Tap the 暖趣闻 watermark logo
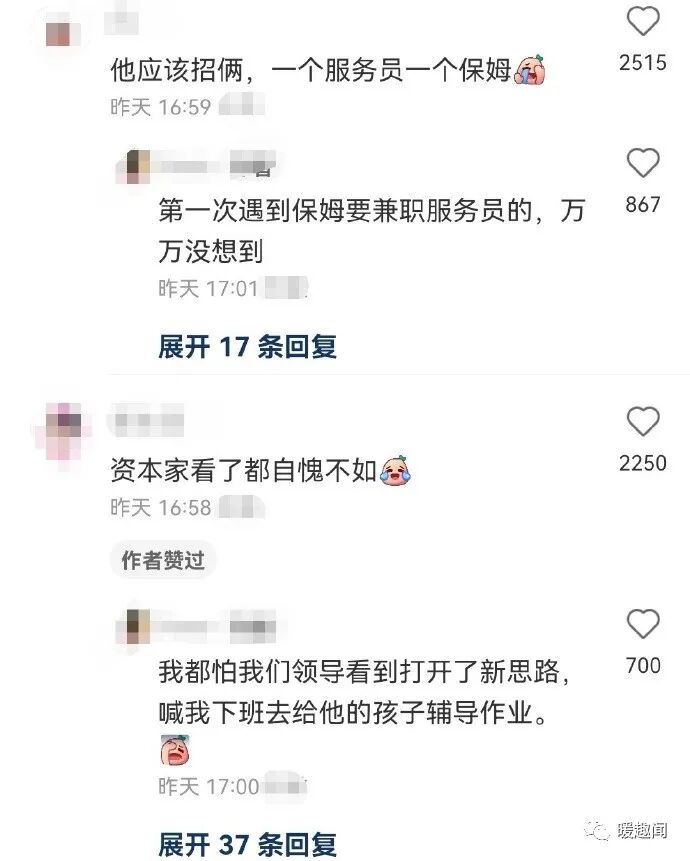This screenshot has width=690, height=861. [625, 830]
